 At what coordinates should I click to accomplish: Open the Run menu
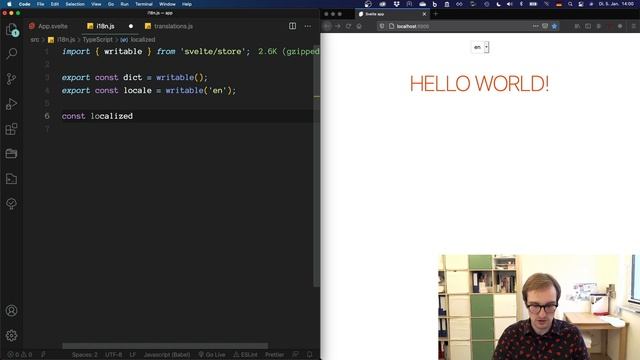pos(124,4)
